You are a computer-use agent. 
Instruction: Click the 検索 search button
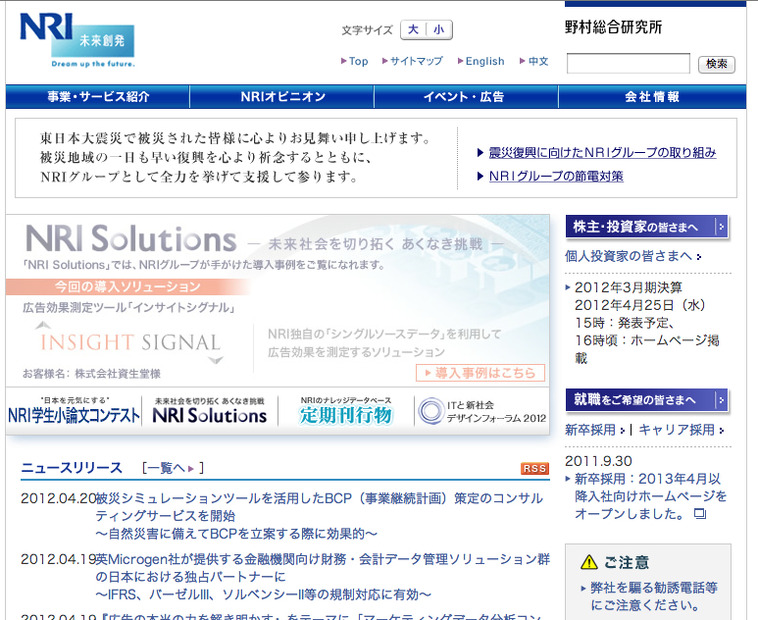click(x=716, y=64)
